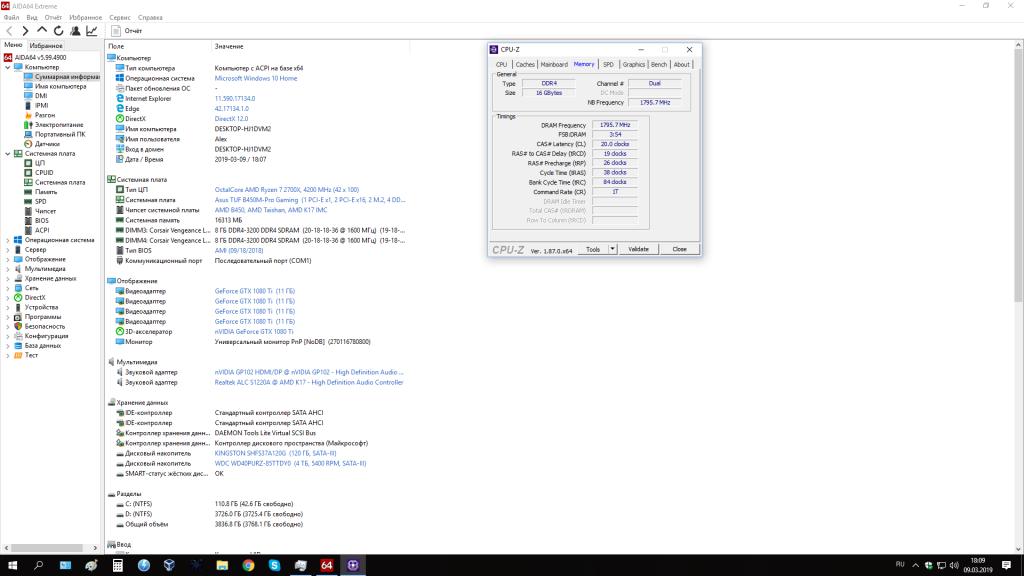This screenshot has width=1024, height=576.
Task: Open the graph chart toolbar icon
Action: click(x=92, y=31)
